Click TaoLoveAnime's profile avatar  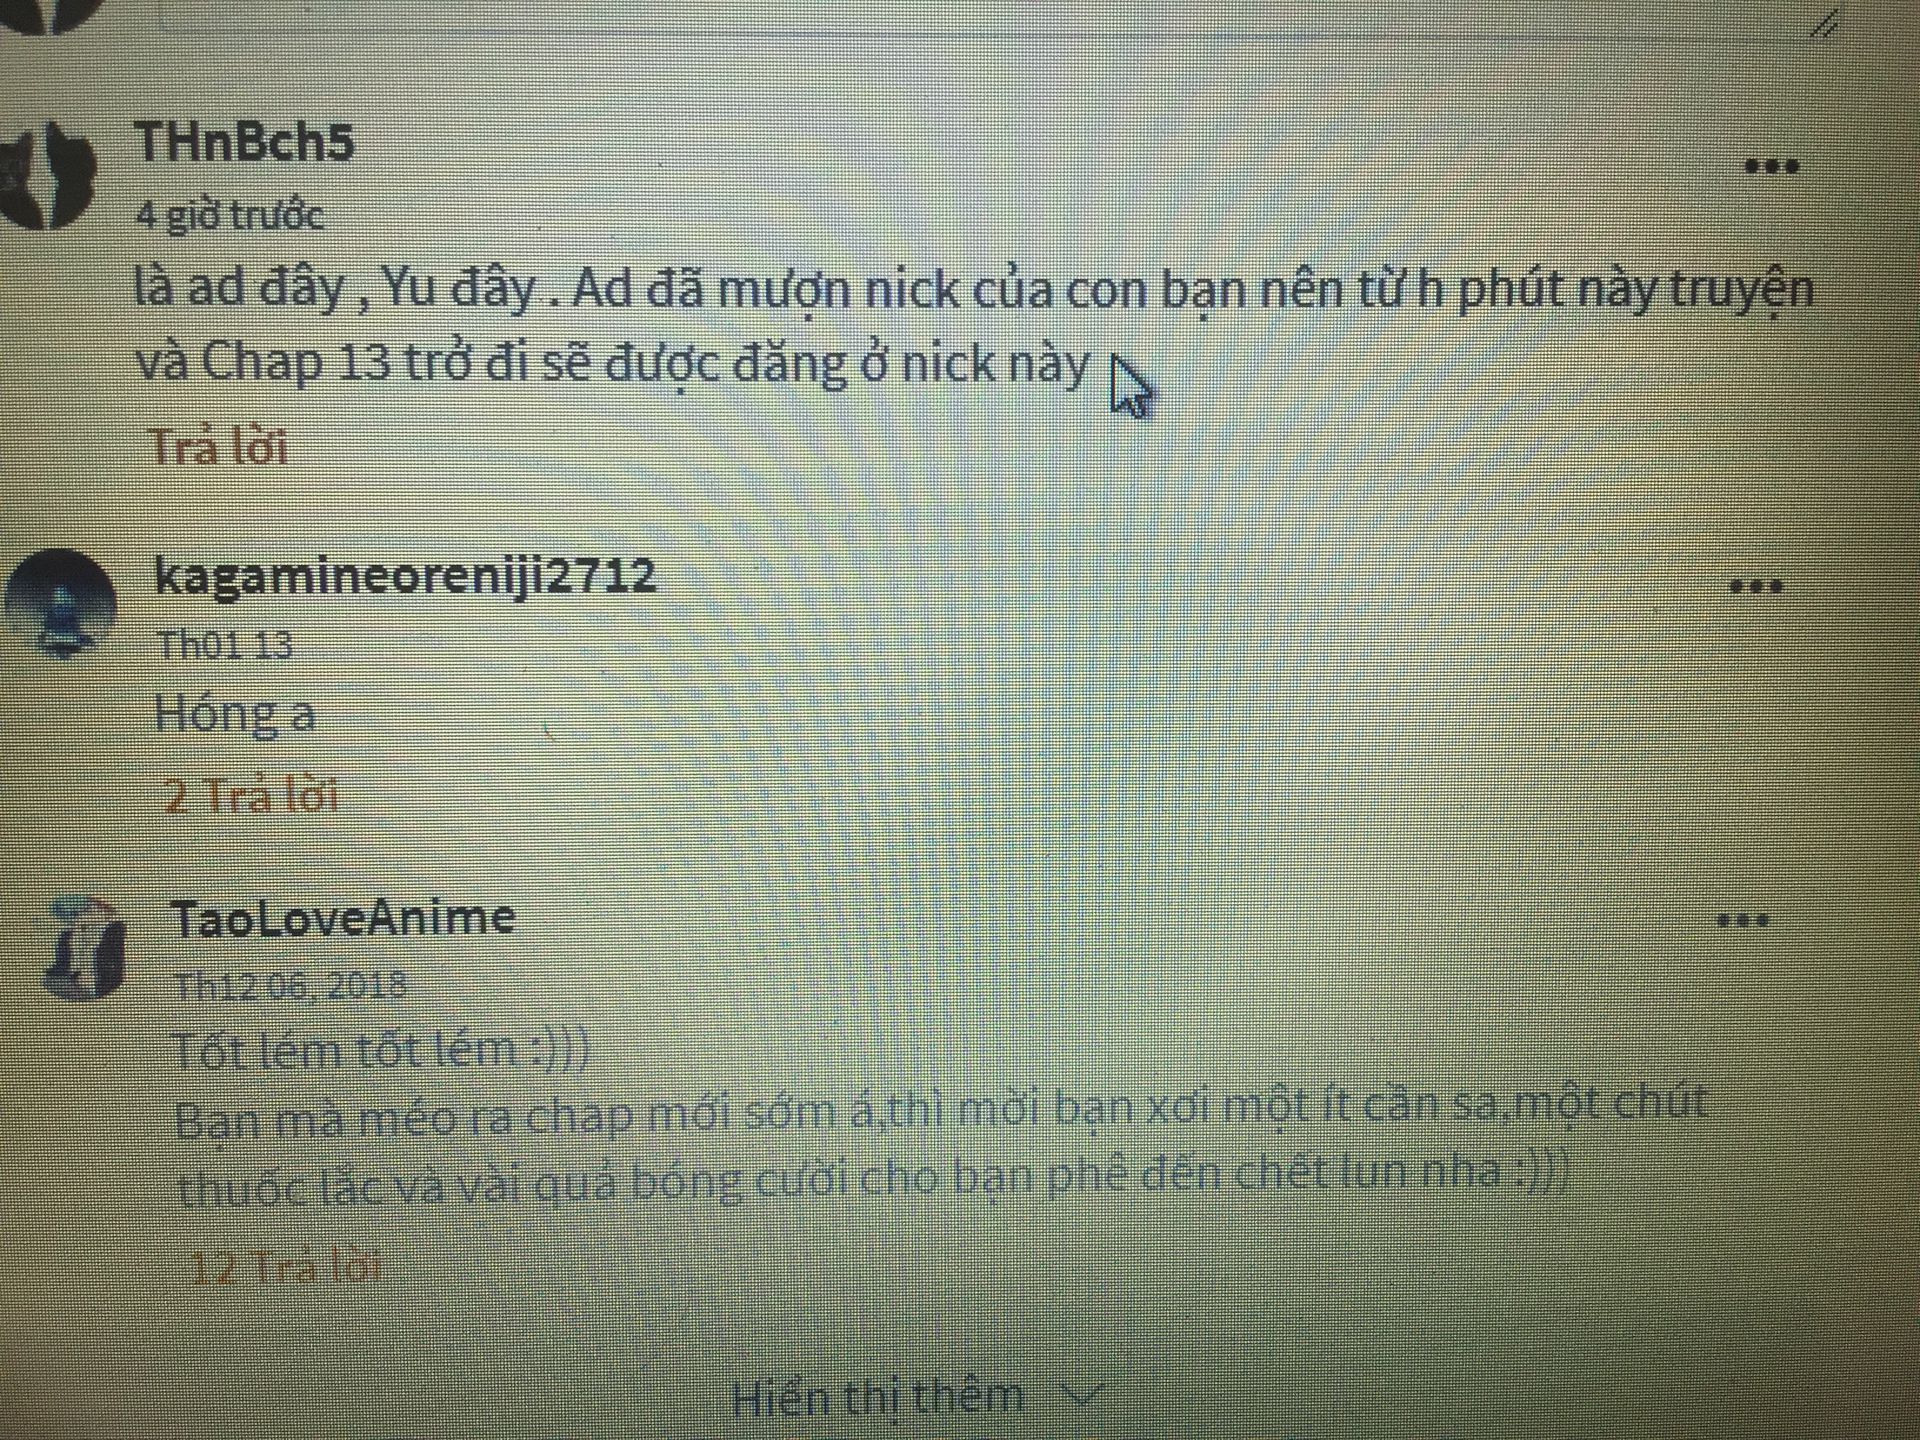point(85,949)
